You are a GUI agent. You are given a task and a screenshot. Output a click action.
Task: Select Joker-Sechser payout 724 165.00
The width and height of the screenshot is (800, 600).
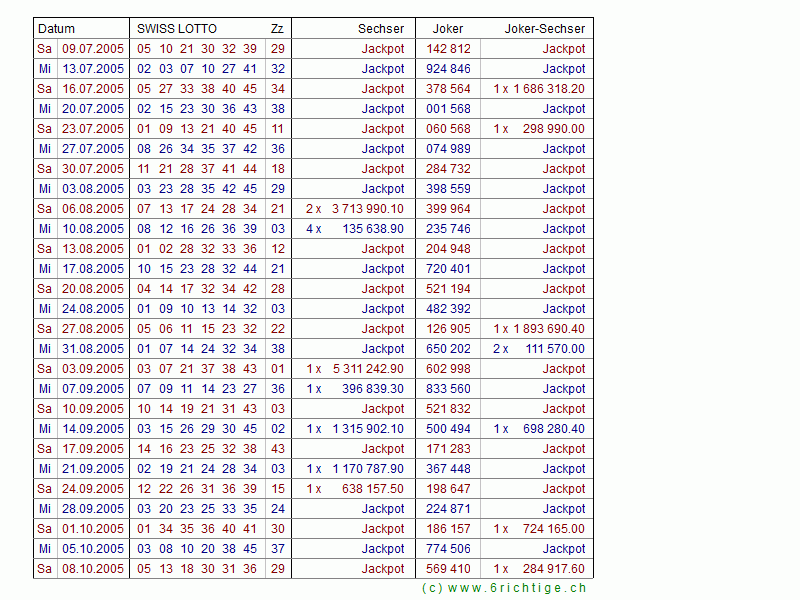coord(553,529)
